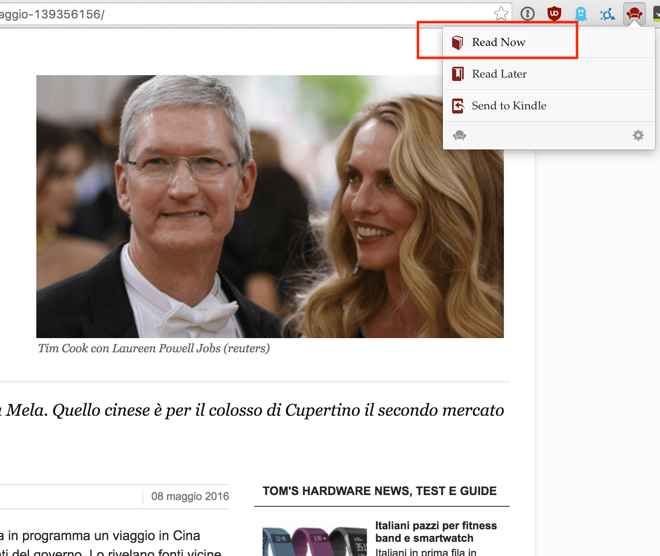
Task: Click the book icon beside Read Now
Action: click(458, 42)
